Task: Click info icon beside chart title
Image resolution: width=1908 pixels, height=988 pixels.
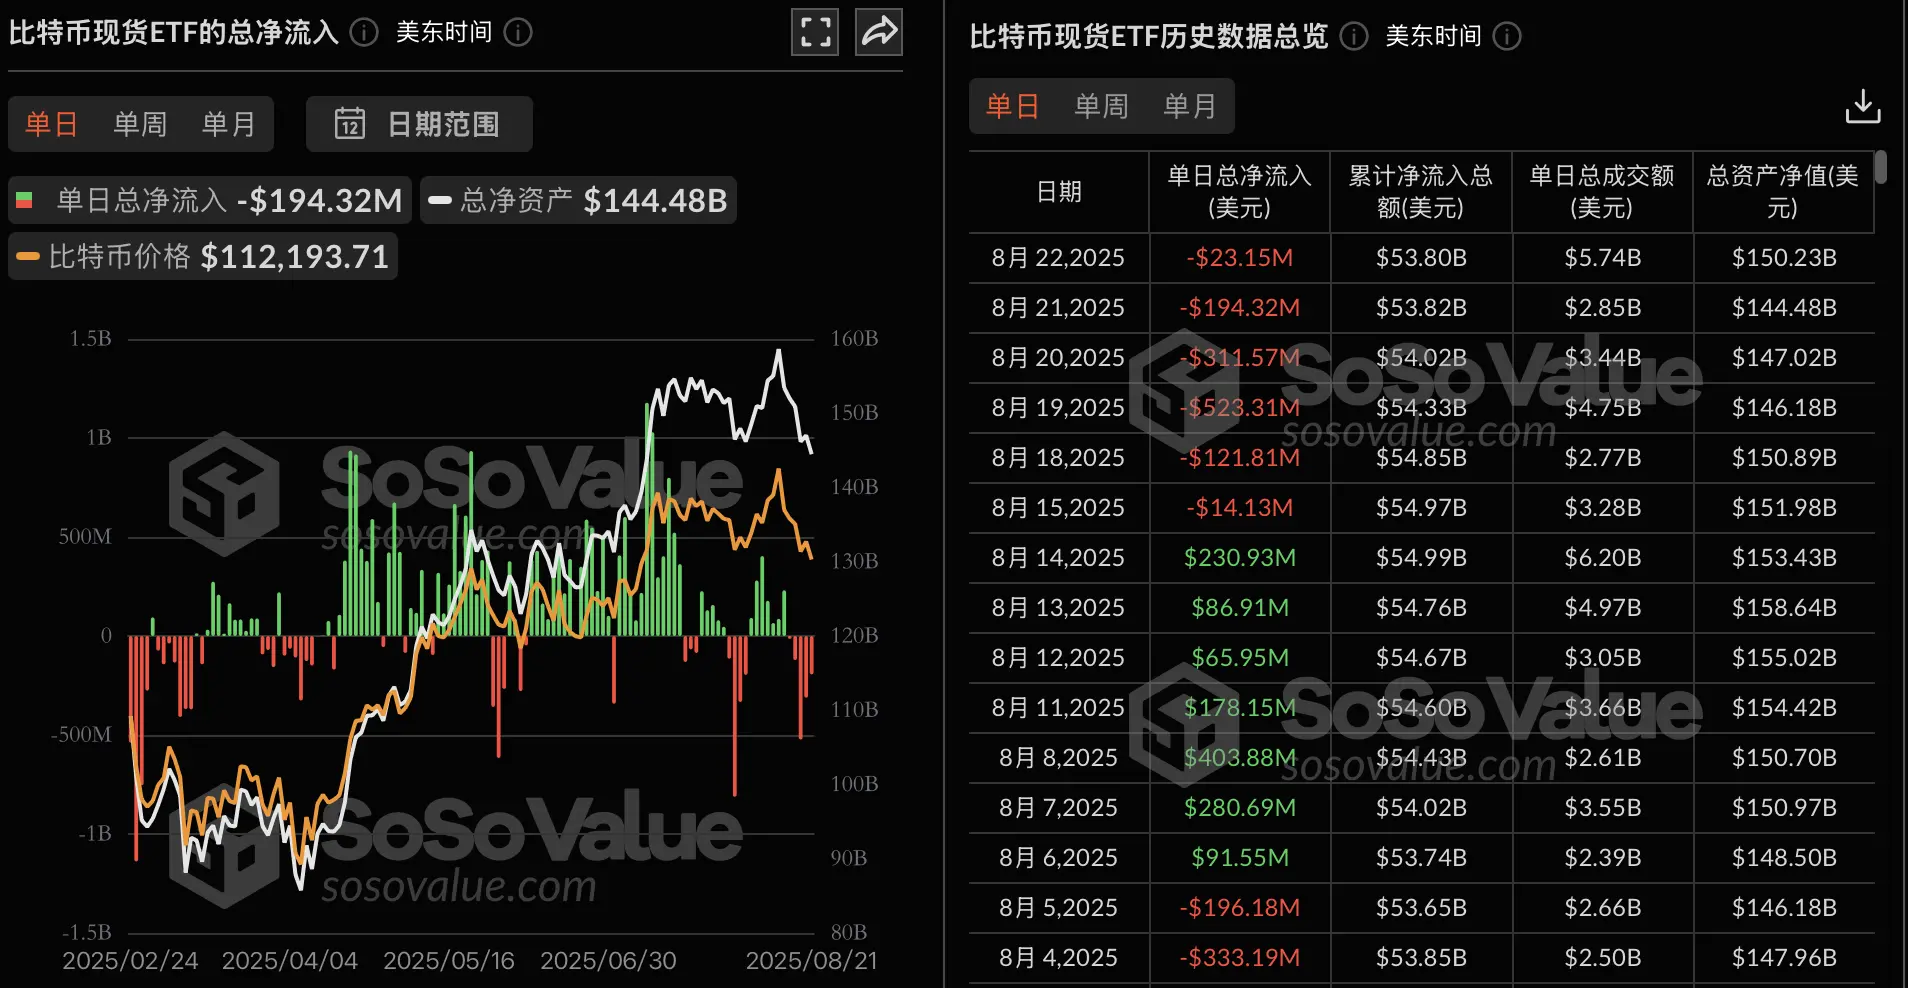Action: point(364,33)
